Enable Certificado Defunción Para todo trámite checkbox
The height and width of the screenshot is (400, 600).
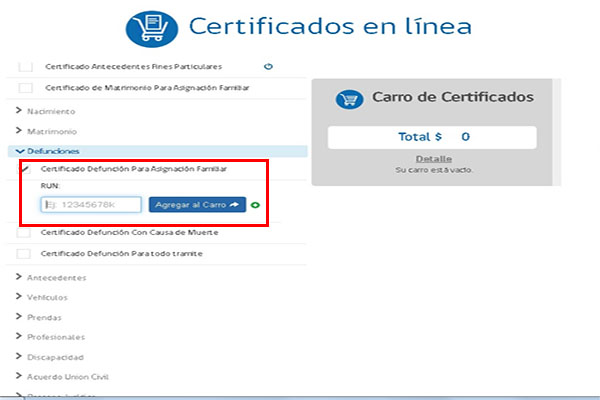tap(25, 254)
